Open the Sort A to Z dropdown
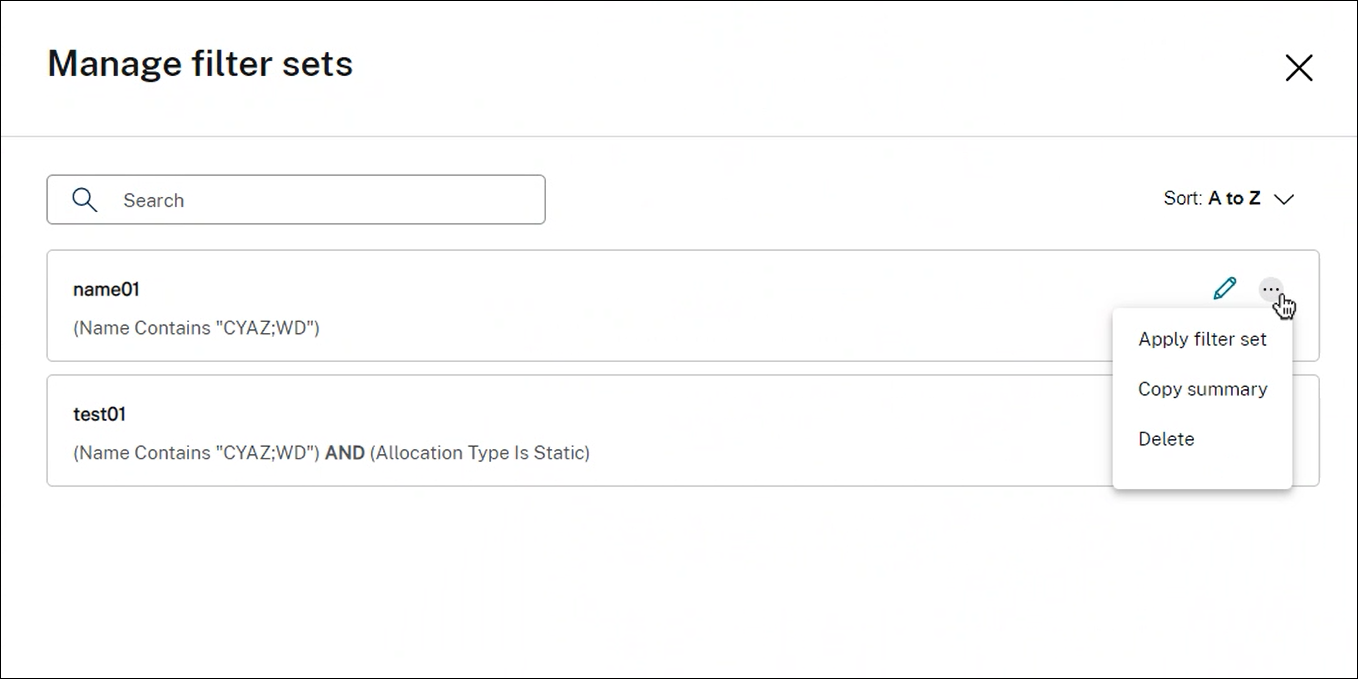Viewport: 1358px width, 679px height. pyautogui.click(x=1229, y=199)
